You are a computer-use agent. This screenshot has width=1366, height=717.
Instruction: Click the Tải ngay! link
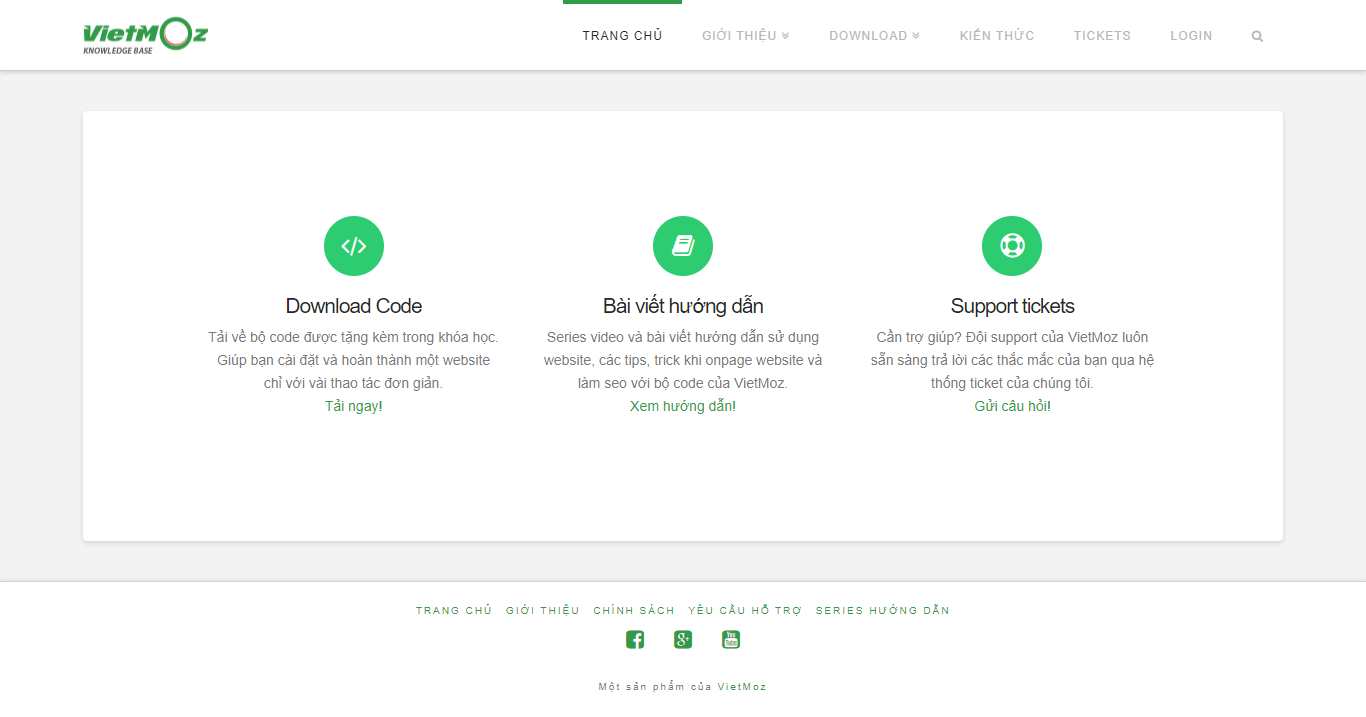coord(353,406)
